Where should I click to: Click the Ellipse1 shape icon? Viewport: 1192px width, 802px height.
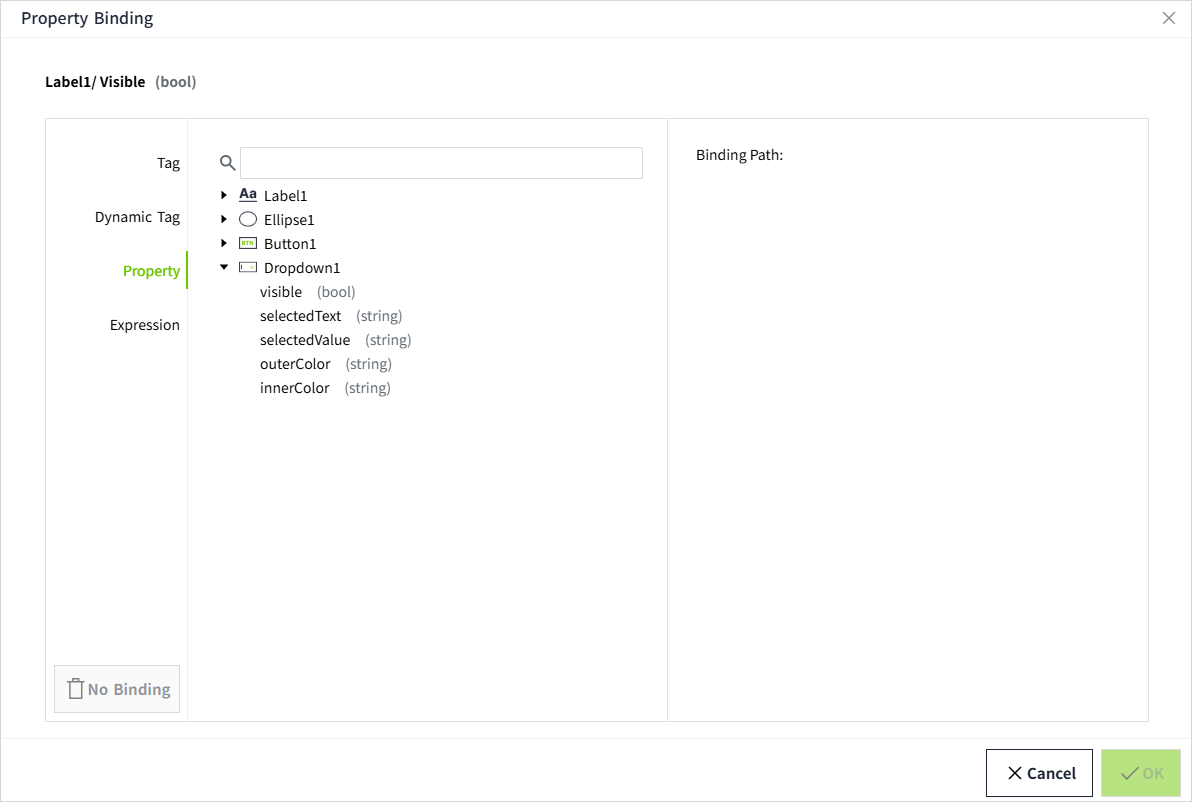[x=248, y=219]
